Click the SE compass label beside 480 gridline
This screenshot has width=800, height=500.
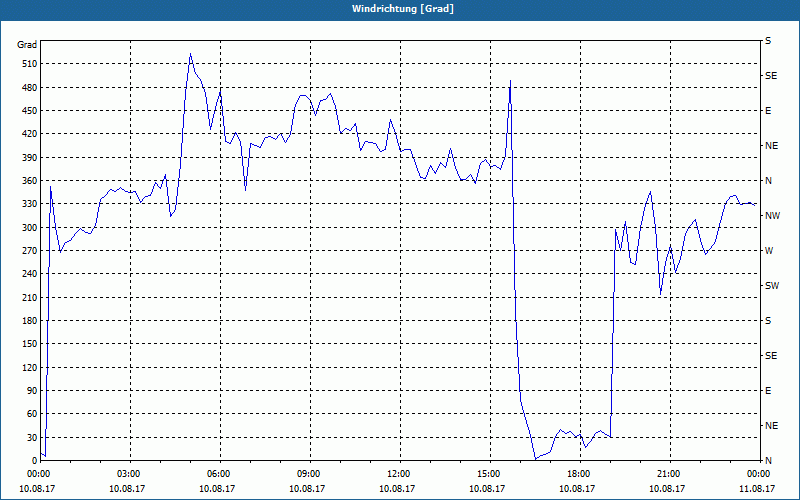tap(771, 76)
